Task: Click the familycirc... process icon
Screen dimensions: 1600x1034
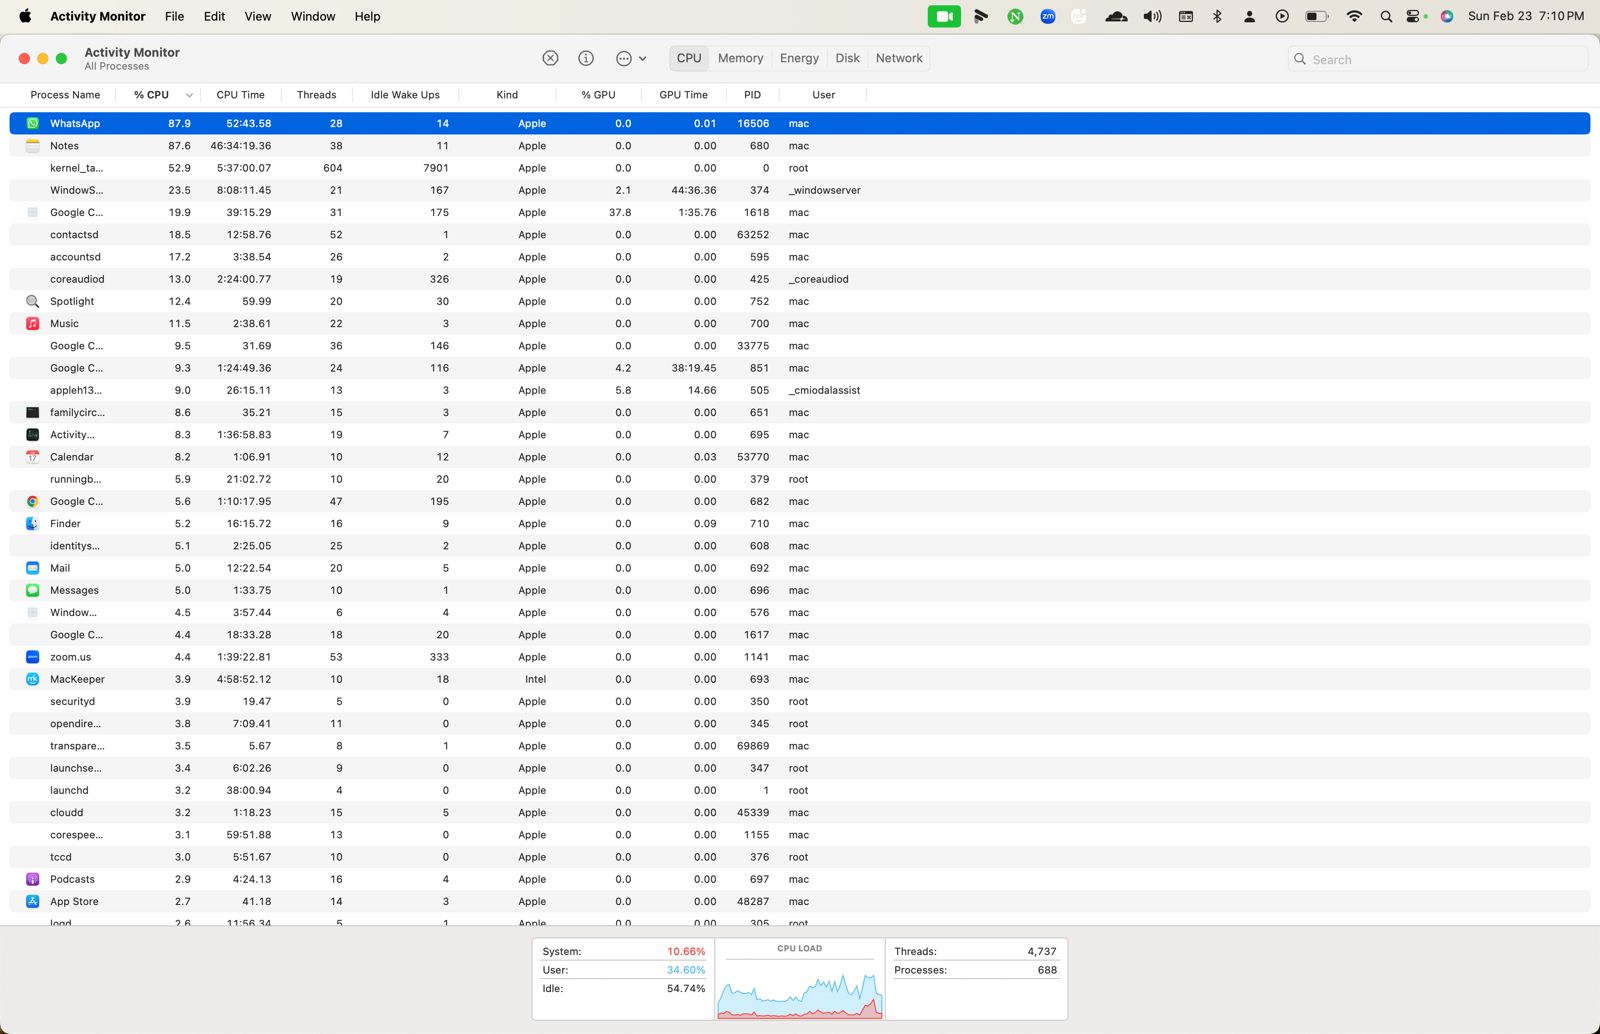Action: click(32, 412)
